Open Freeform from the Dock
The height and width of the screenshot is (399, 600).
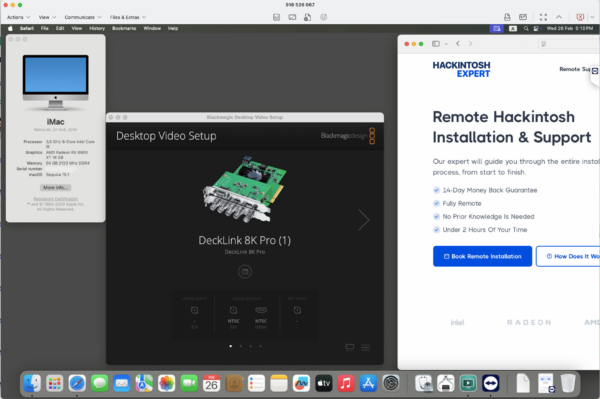[x=301, y=383]
